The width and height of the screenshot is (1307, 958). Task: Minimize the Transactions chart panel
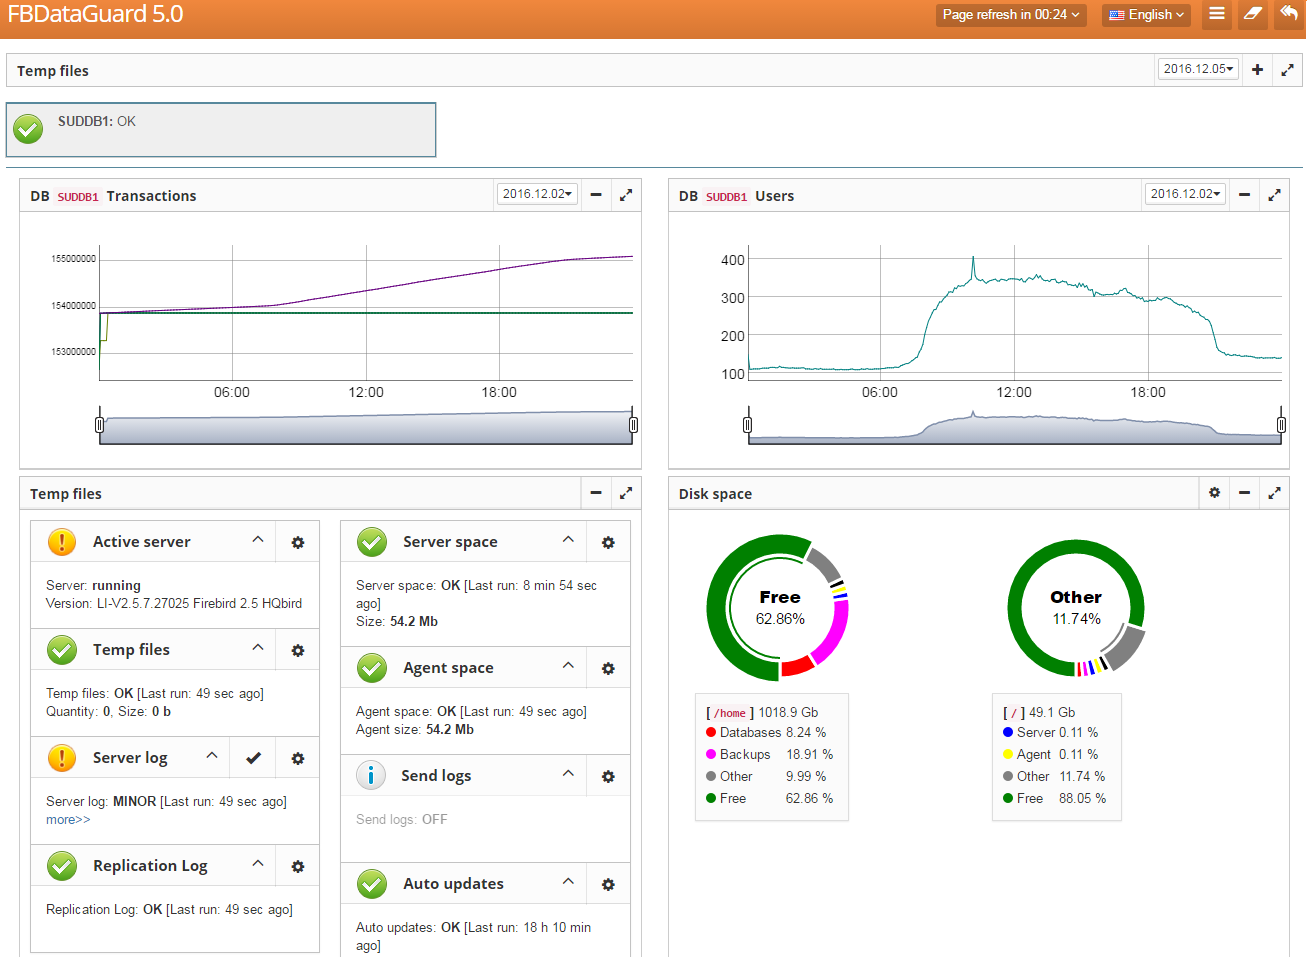596,195
